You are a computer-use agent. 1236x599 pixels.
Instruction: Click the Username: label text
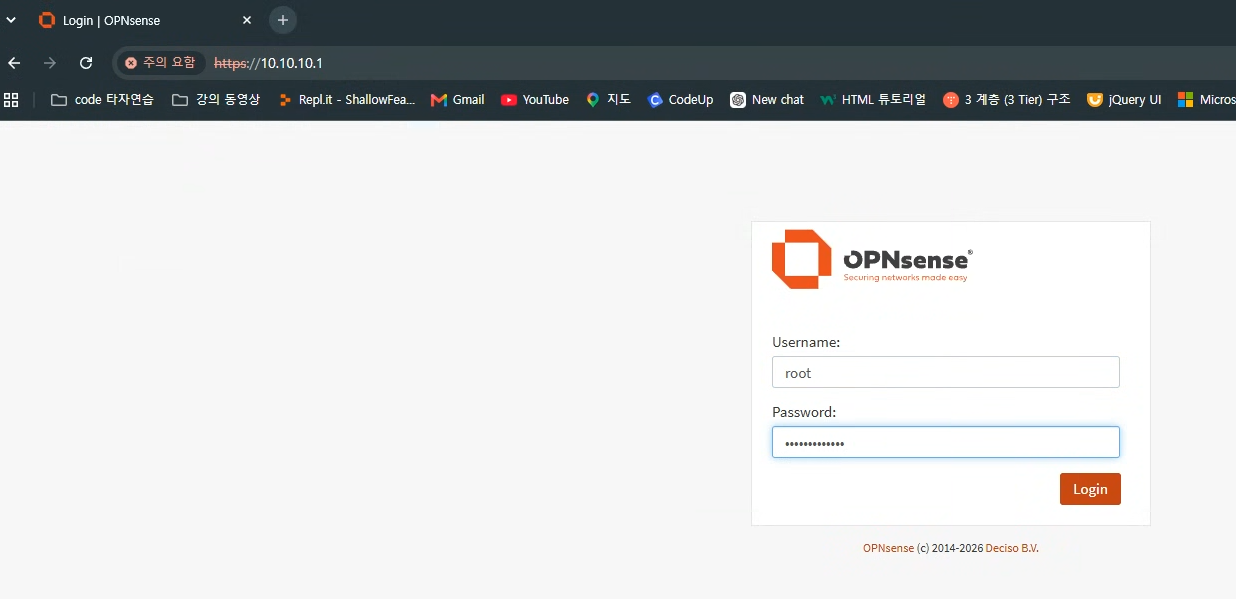(806, 342)
